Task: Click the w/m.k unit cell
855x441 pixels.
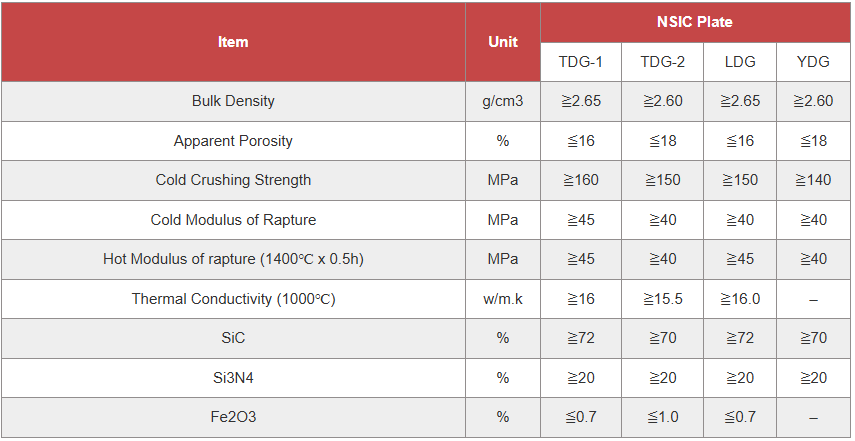Action: 503,299
